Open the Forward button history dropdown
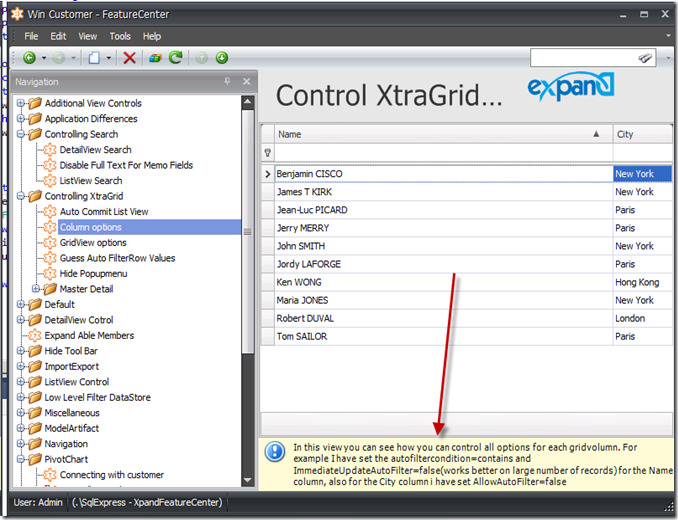The height and width of the screenshot is (520, 678). pos(74,58)
